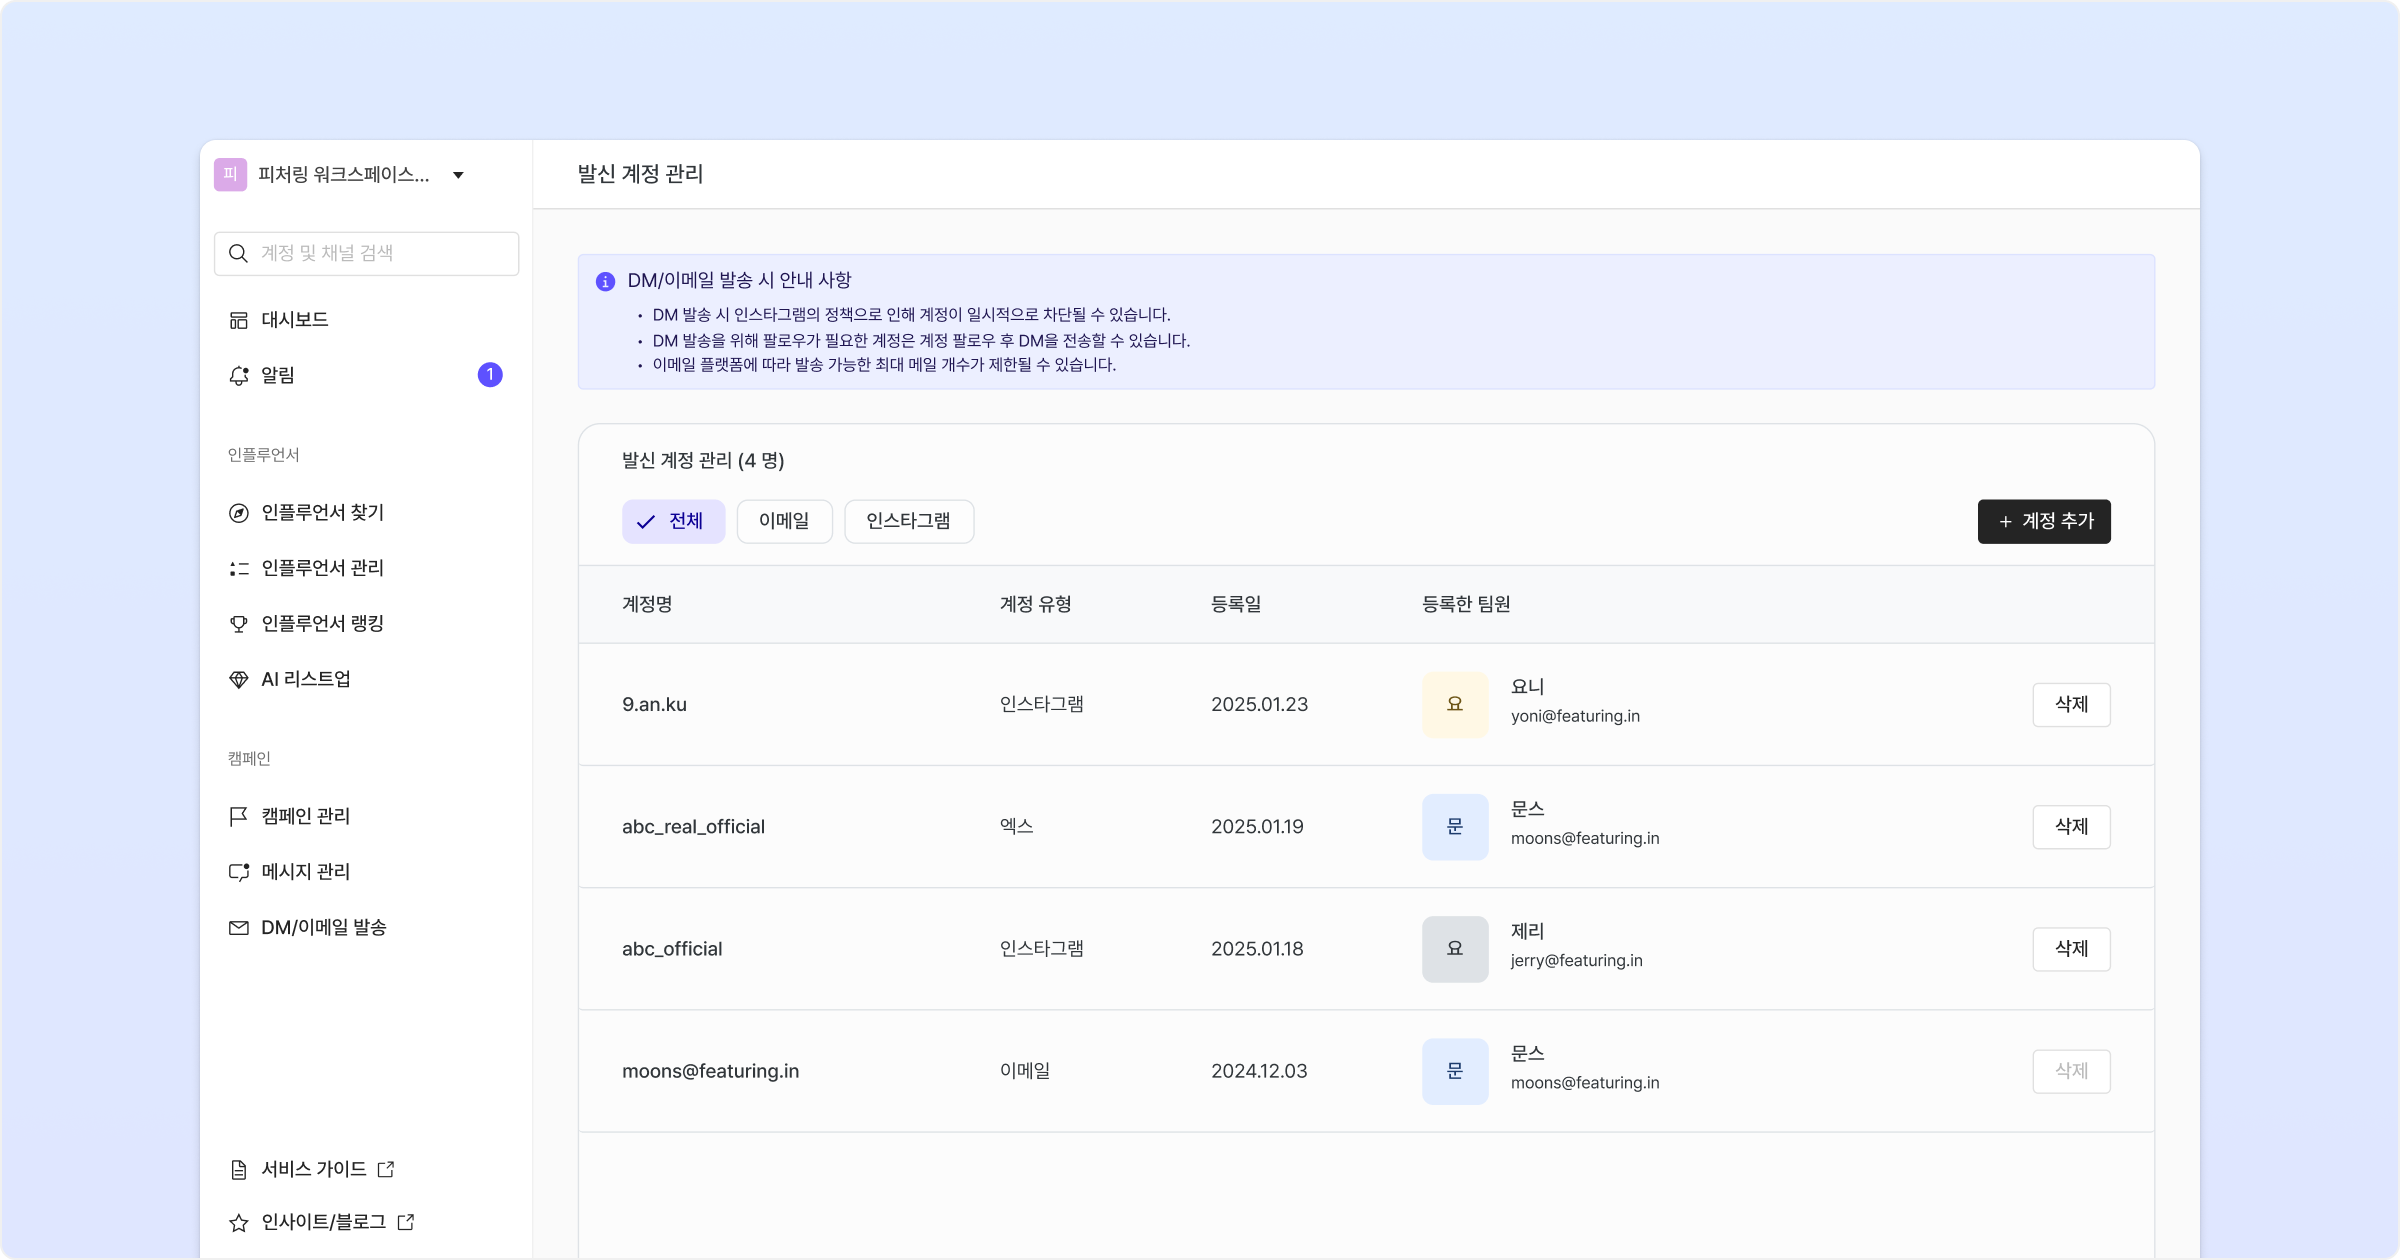Click the 등록한 팀원 column header
The height and width of the screenshot is (1260, 2400).
coord(1466,605)
